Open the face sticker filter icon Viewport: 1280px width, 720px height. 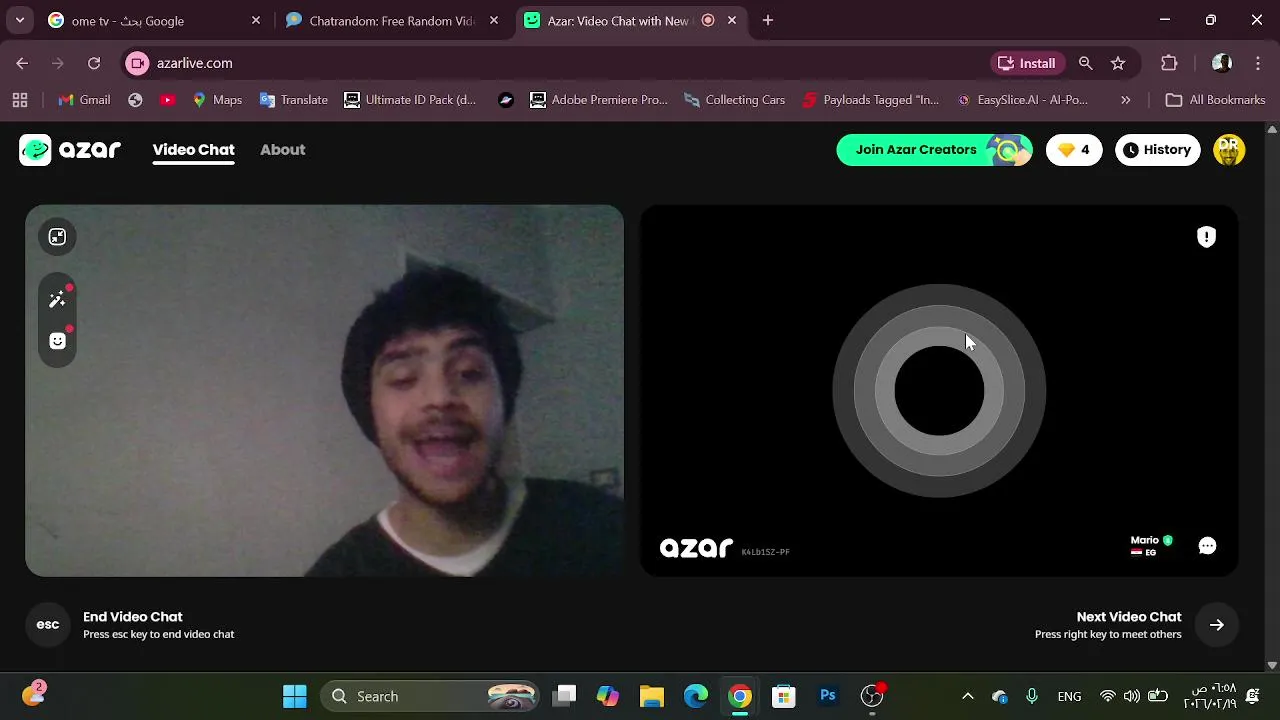click(57, 341)
